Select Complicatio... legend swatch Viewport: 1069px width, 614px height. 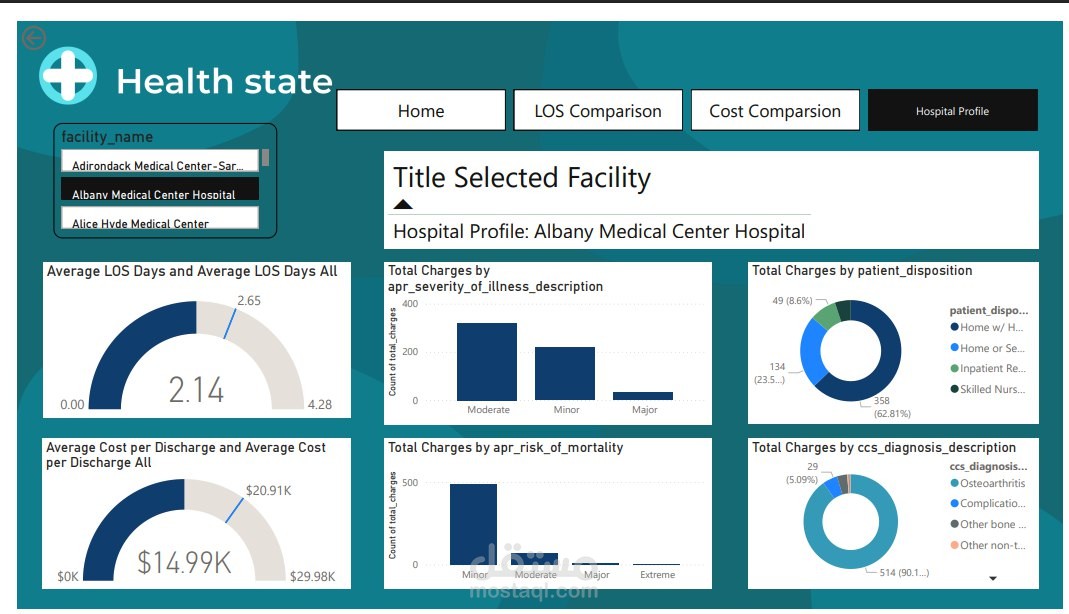tap(954, 504)
